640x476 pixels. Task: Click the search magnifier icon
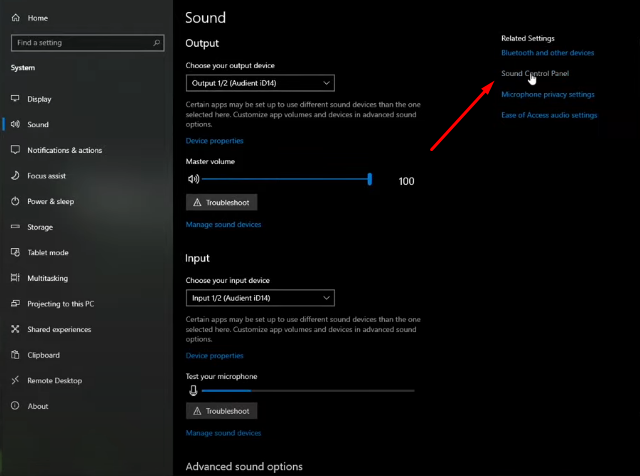click(x=156, y=42)
